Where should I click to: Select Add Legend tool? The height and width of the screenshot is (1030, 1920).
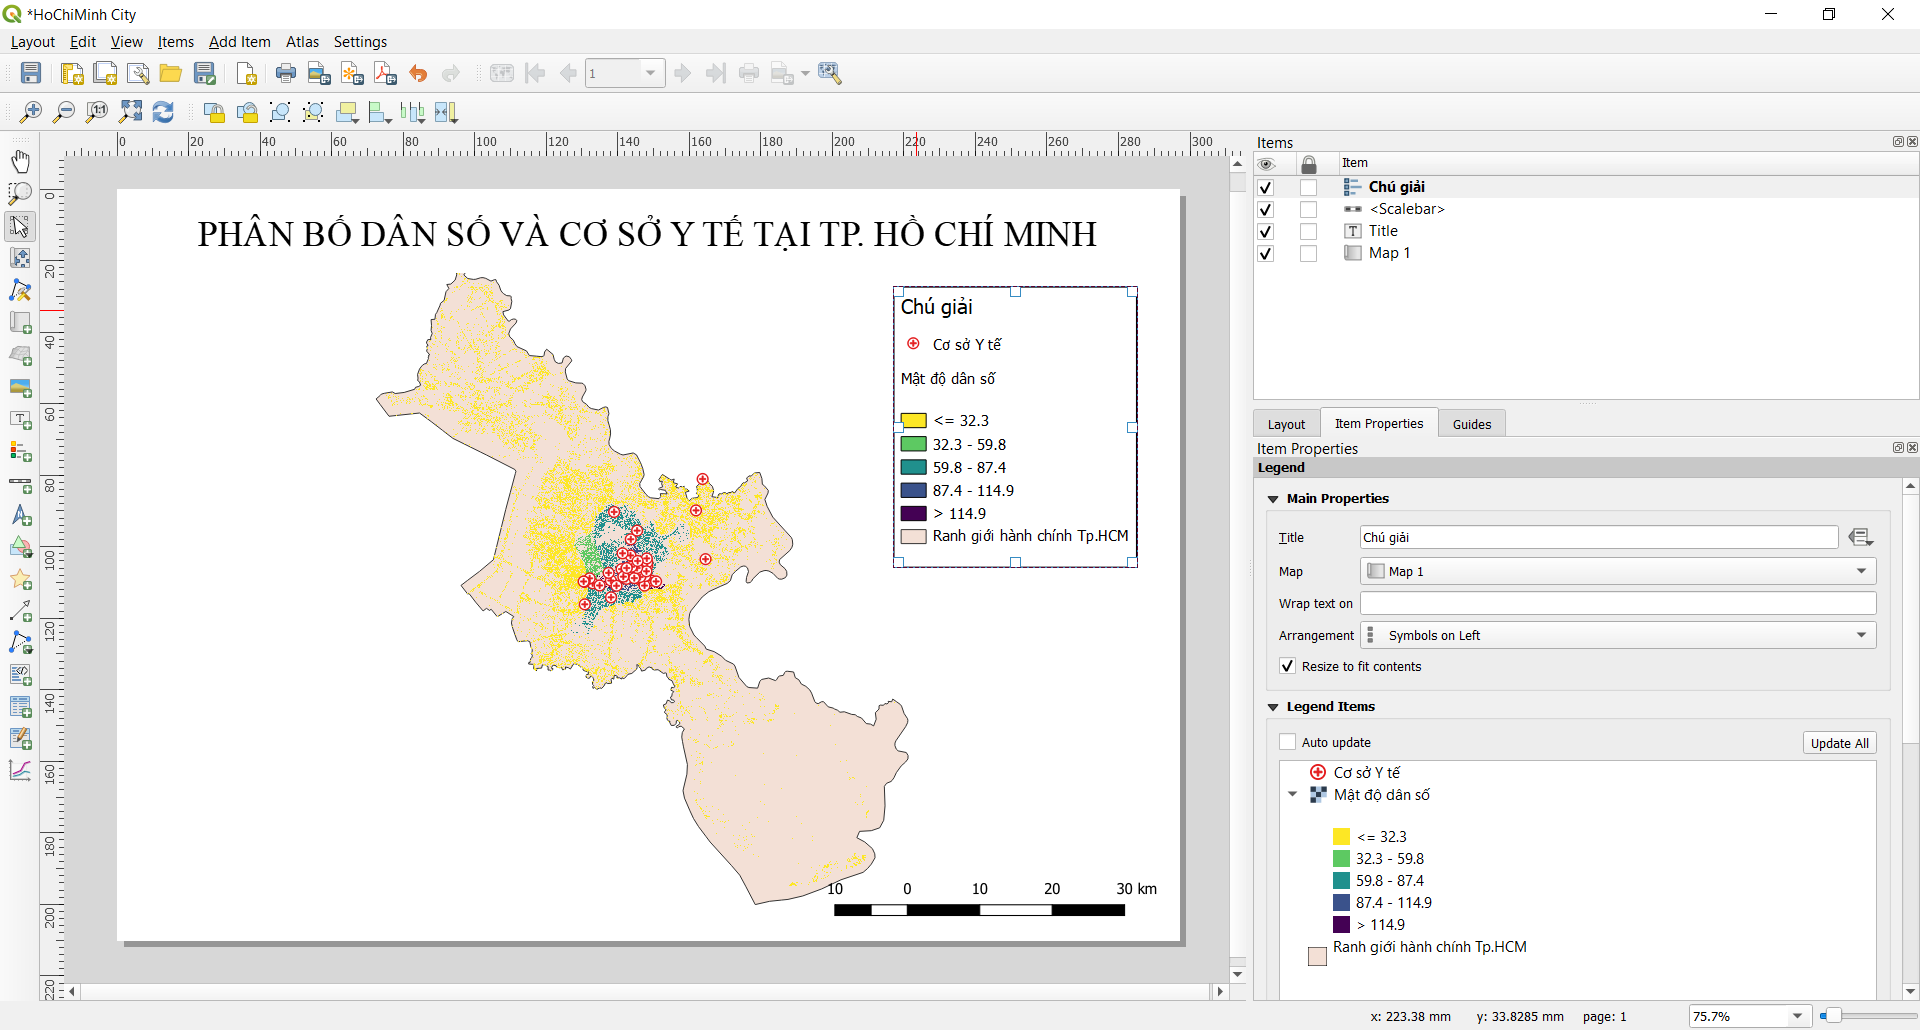click(20, 452)
